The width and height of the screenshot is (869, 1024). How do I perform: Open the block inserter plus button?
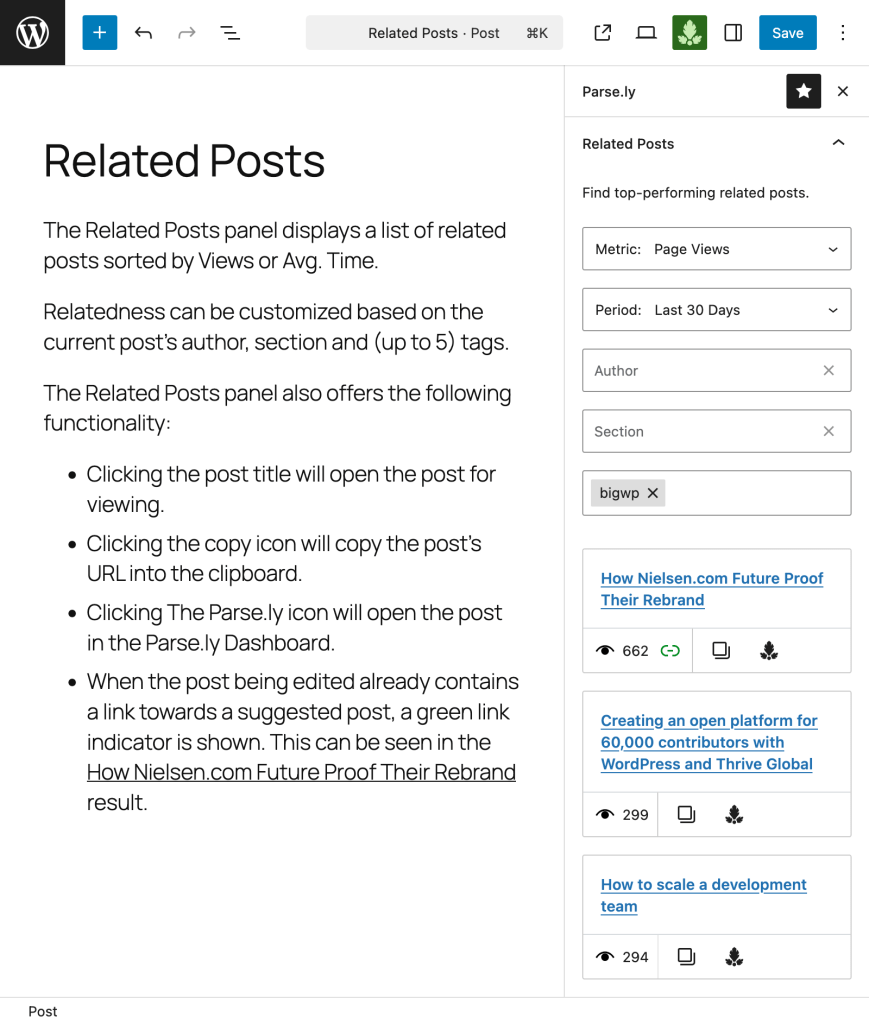pyautogui.click(x=99, y=33)
